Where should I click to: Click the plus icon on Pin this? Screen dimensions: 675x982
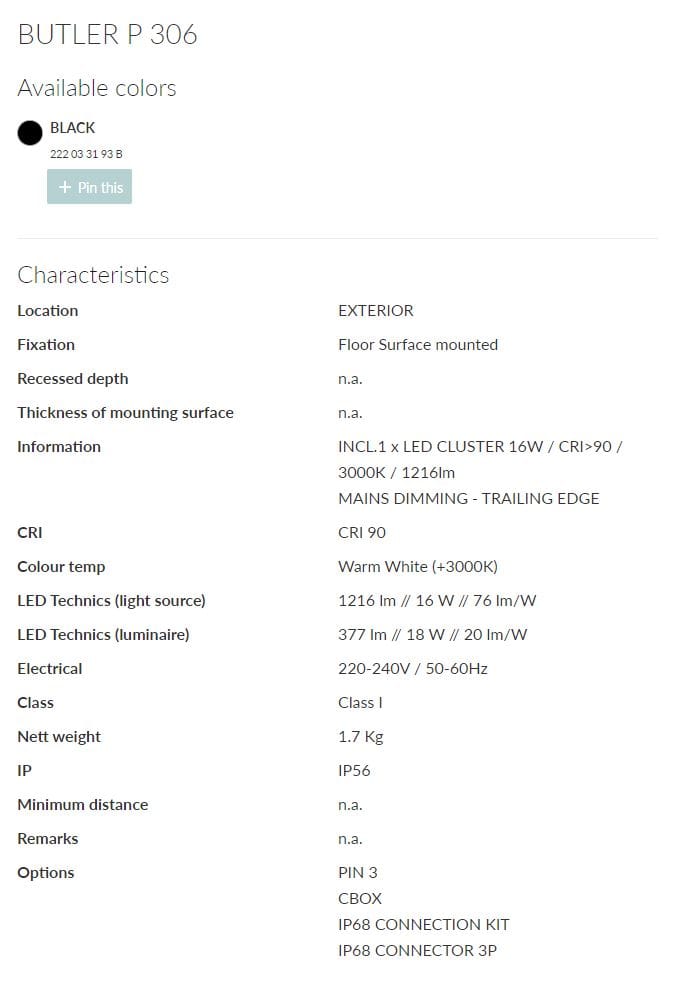click(65, 188)
